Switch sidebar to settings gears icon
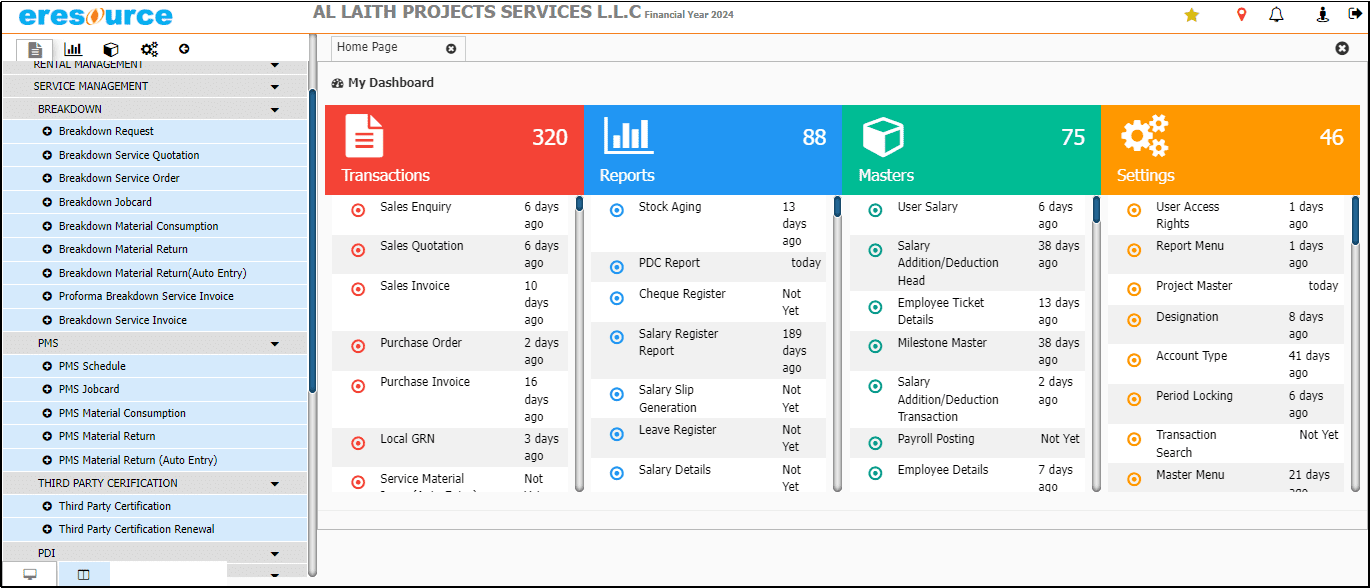 pos(149,49)
